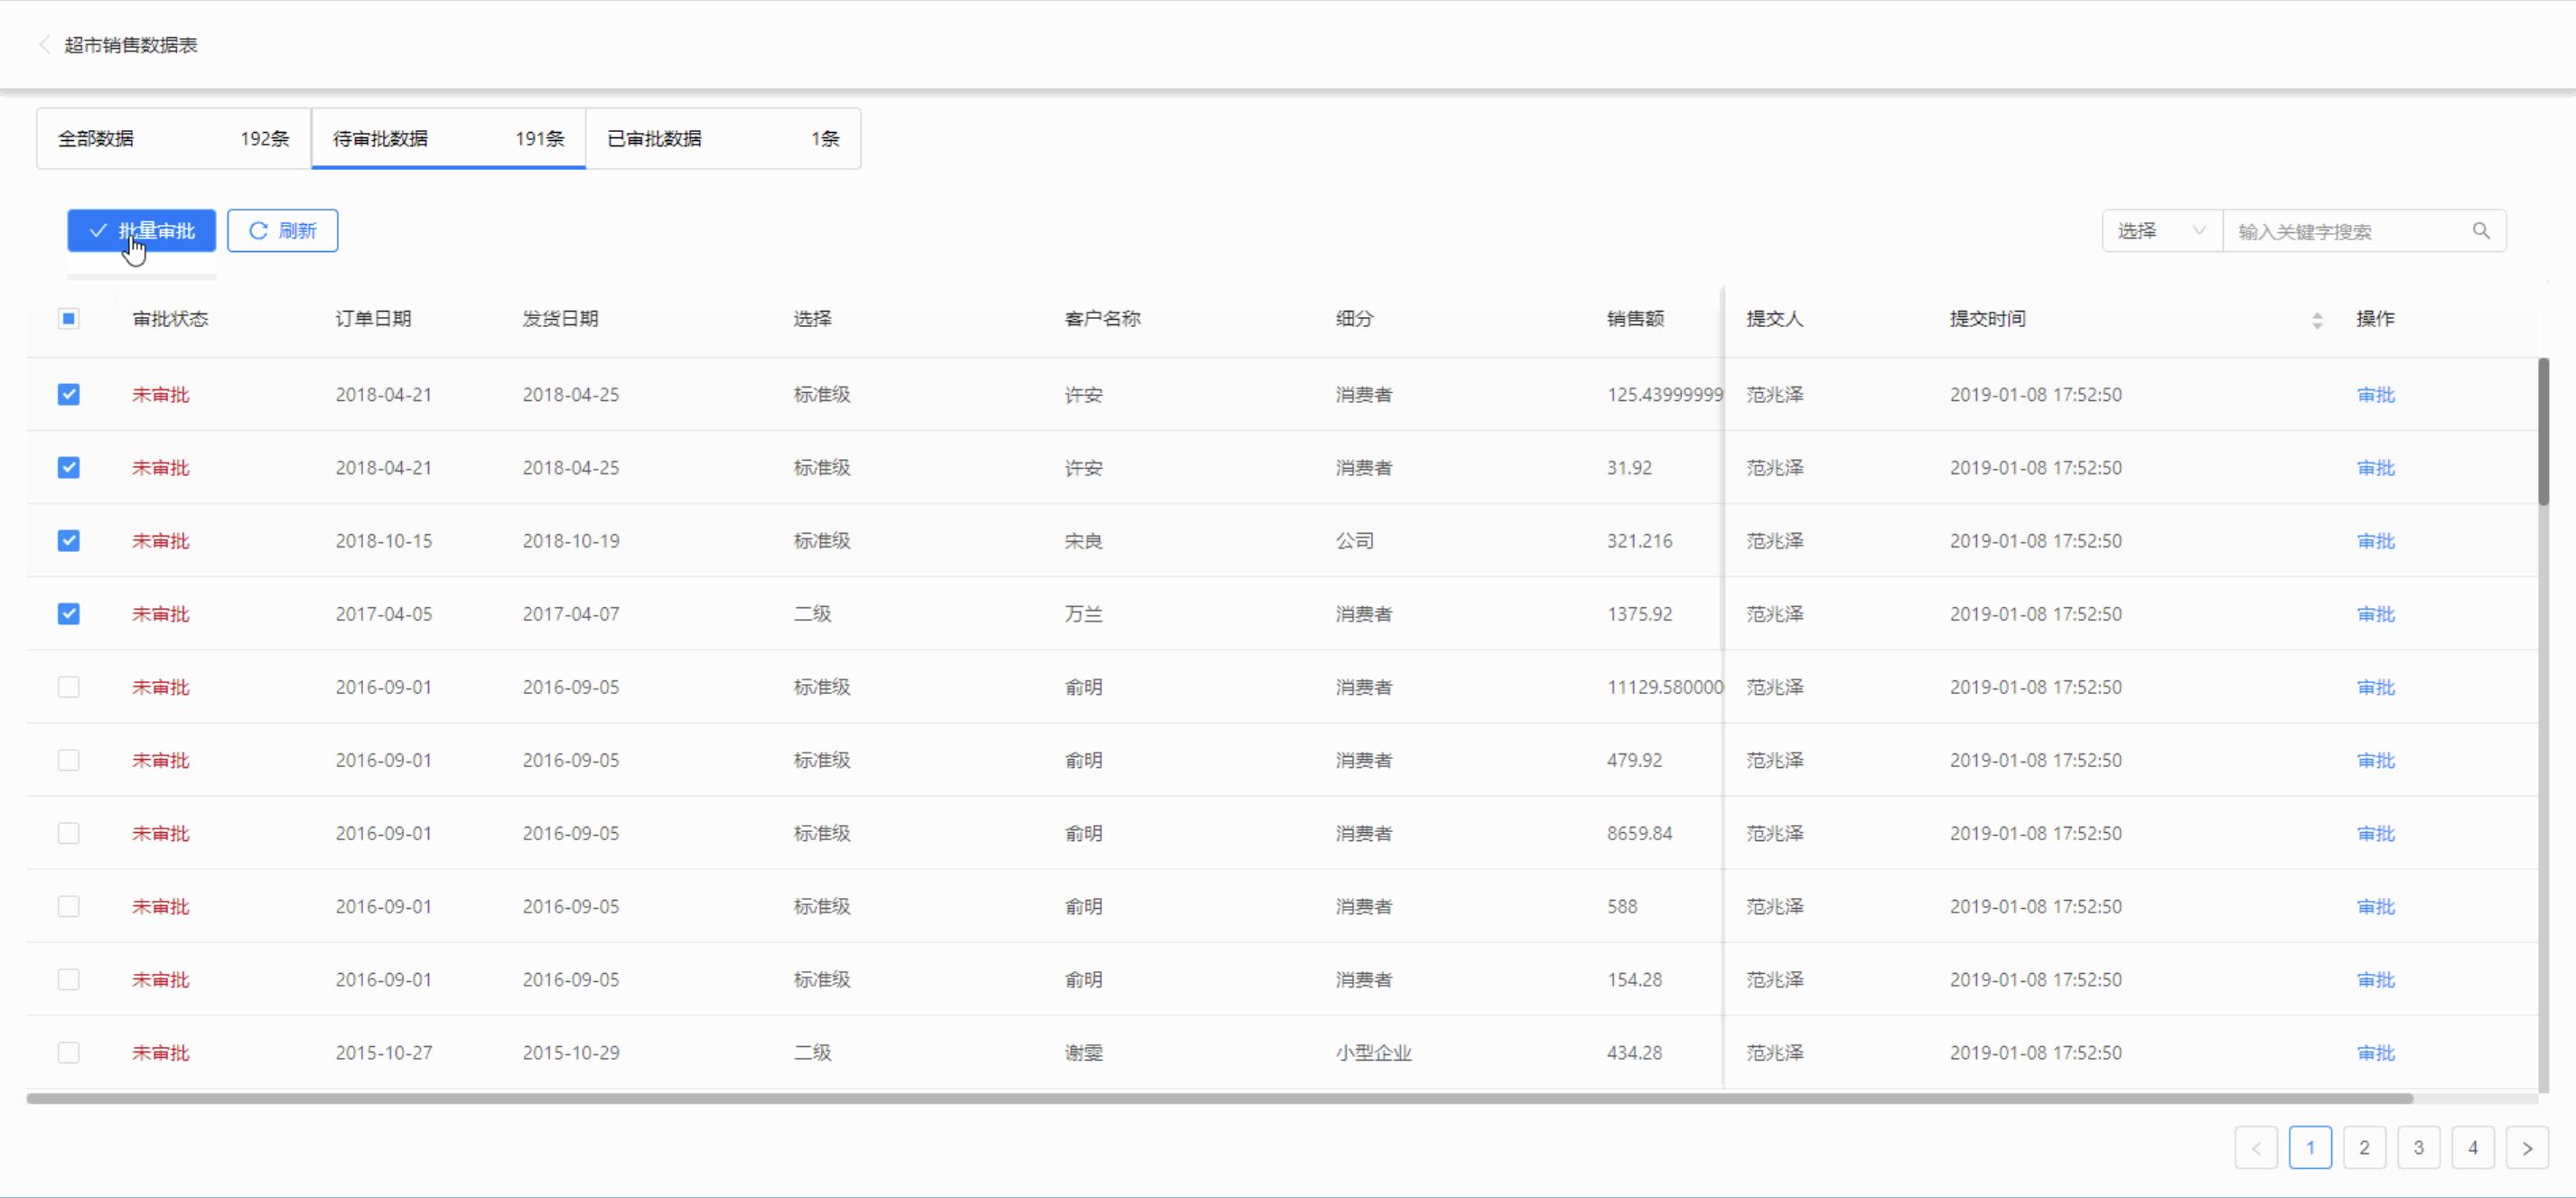This screenshot has height=1198, width=2576.
Task: Click the 刷新 refresh button
Action: [282, 231]
